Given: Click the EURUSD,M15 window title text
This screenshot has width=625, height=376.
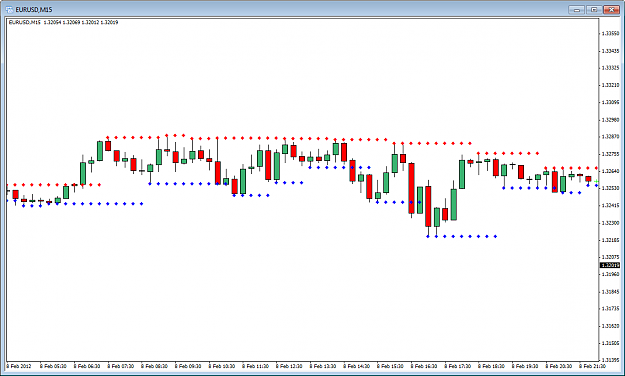Looking at the screenshot, I should tap(34, 10).
